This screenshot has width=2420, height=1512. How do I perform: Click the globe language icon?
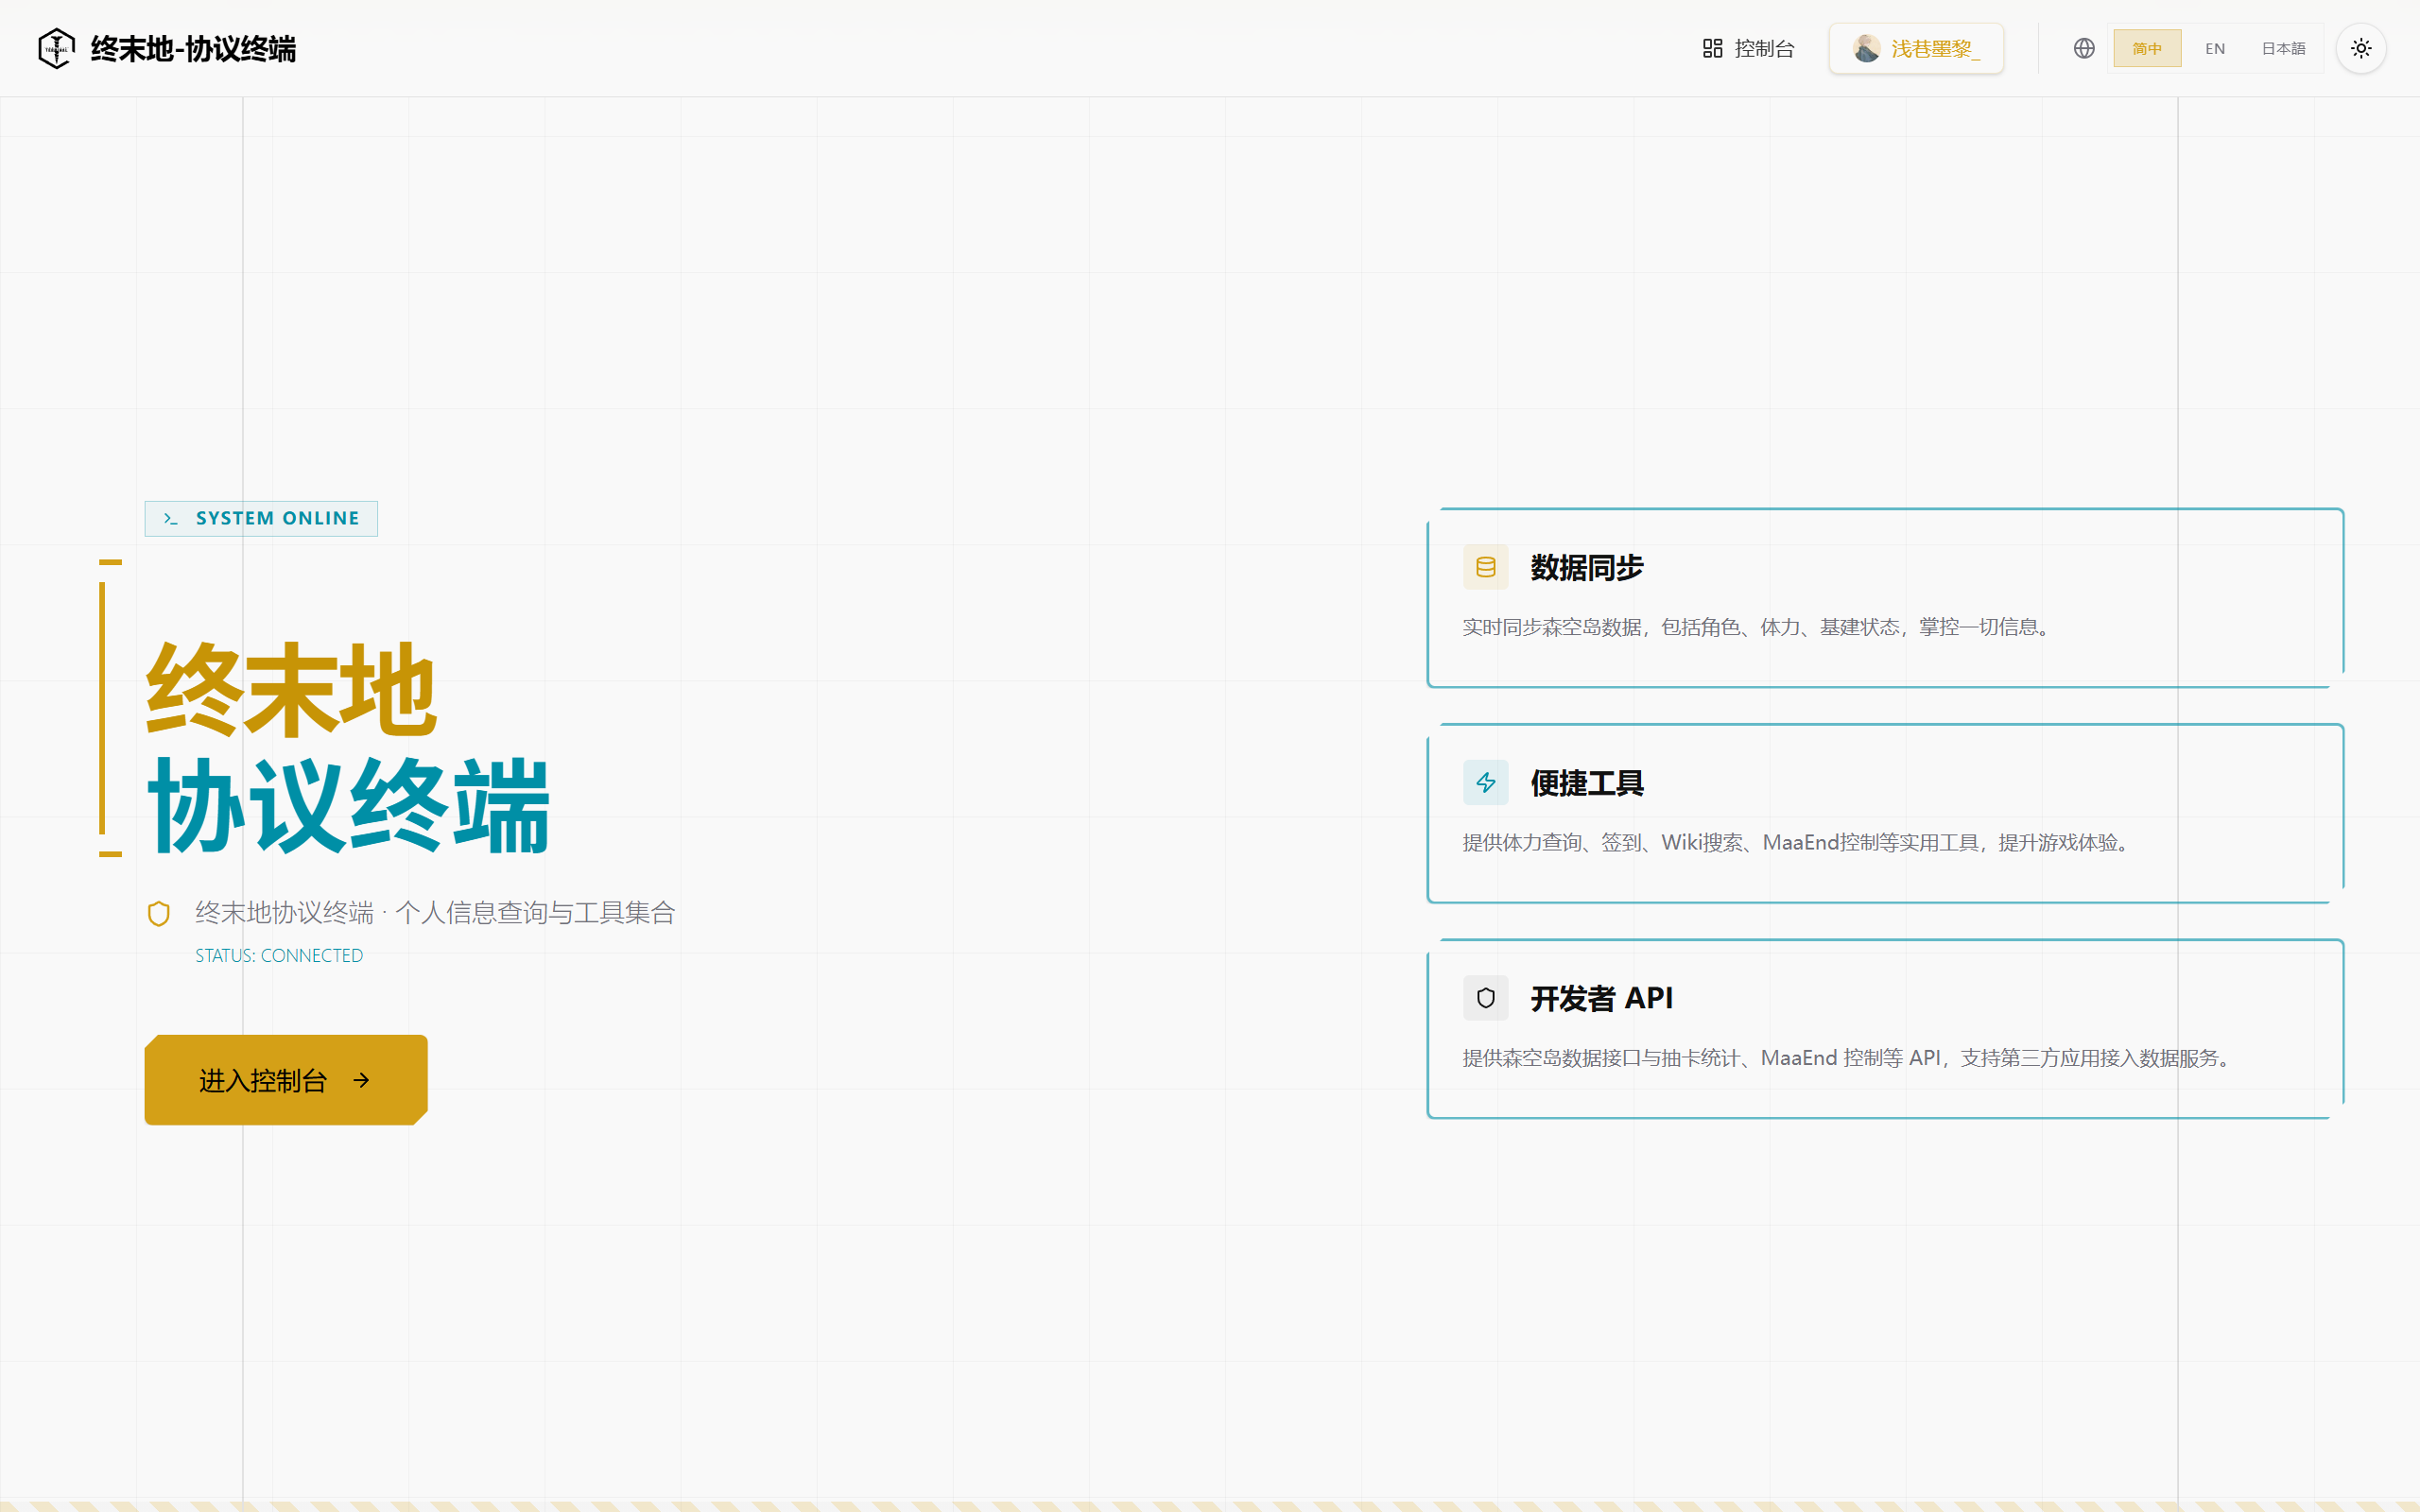click(x=2084, y=48)
